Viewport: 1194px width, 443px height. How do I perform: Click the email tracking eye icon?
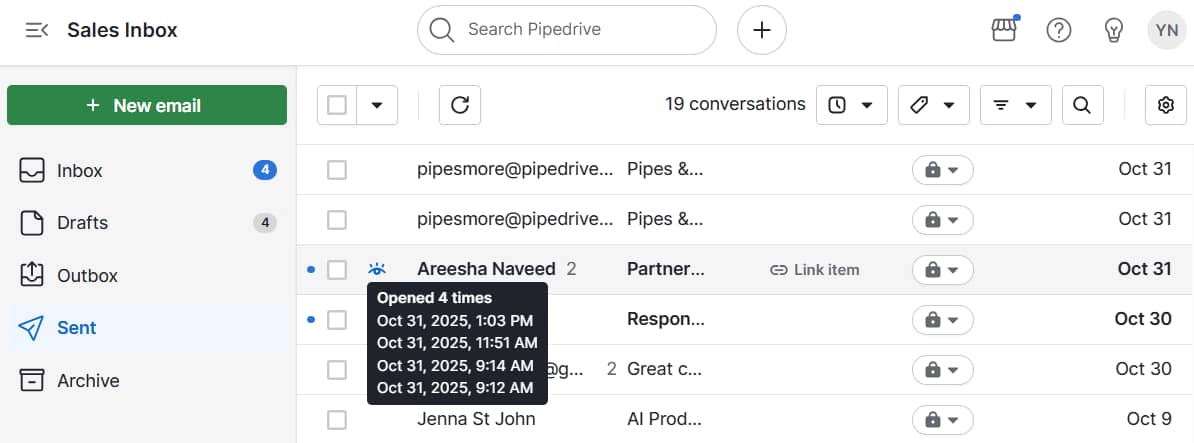coord(377,269)
